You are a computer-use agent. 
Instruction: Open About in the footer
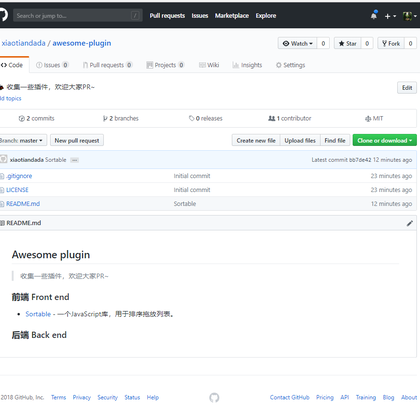[x=409, y=397]
